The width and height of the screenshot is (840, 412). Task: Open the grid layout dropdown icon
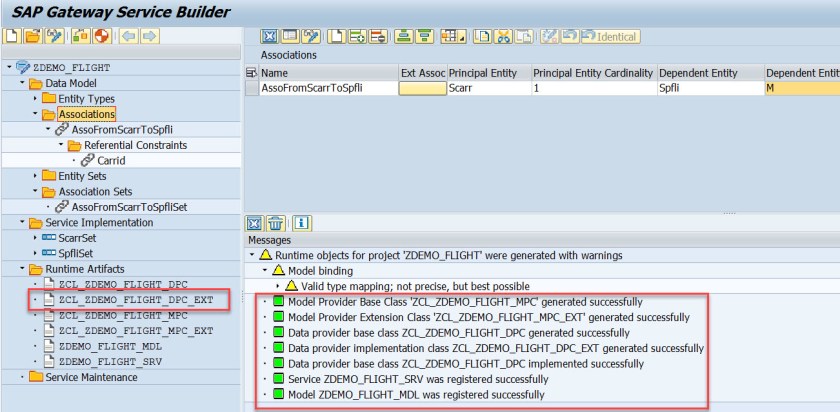point(453,36)
